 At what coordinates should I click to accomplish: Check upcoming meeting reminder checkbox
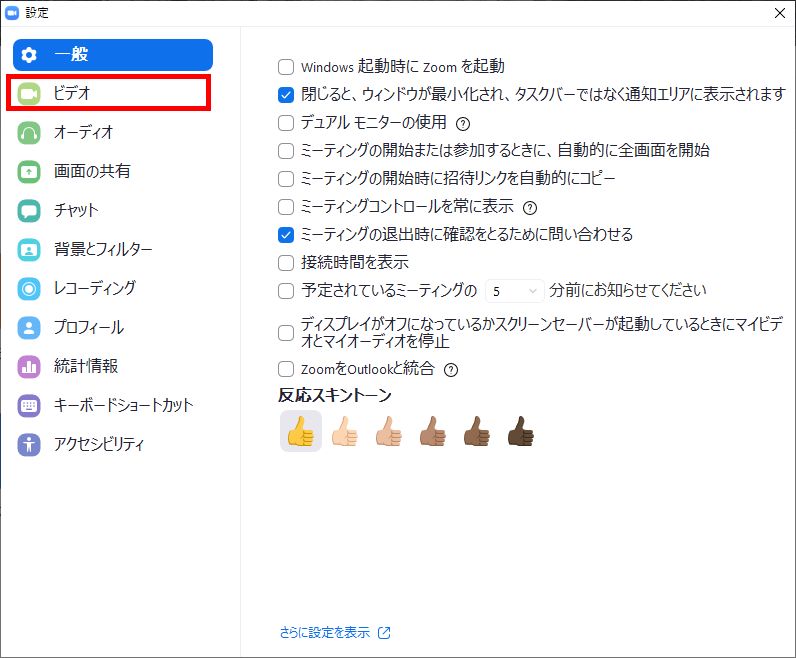click(286, 291)
